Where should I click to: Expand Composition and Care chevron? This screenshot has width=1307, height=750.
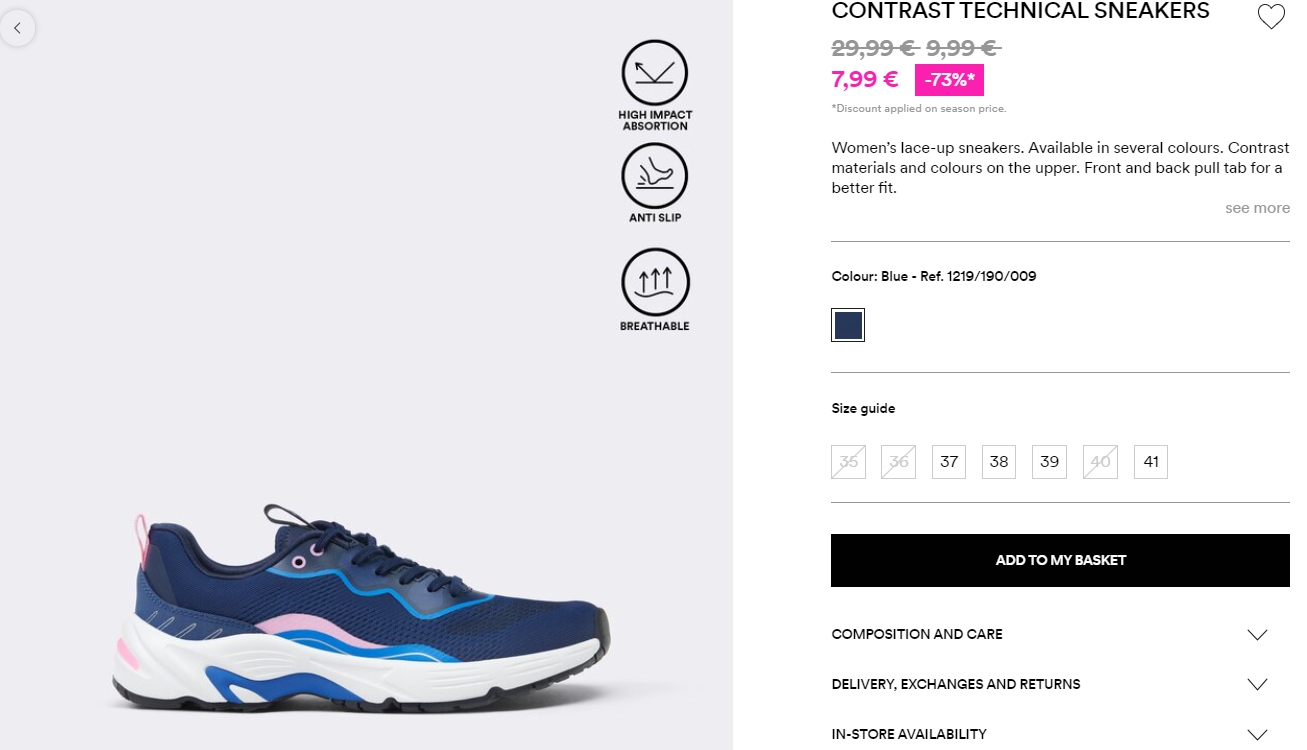pyautogui.click(x=1257, y=635)
